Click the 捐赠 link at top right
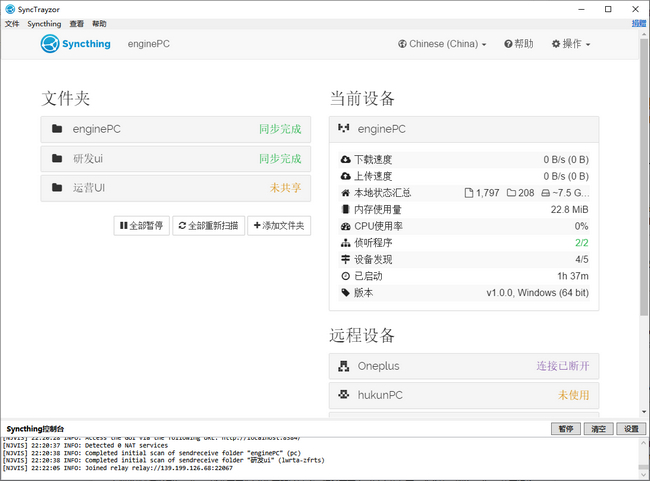 639,24
